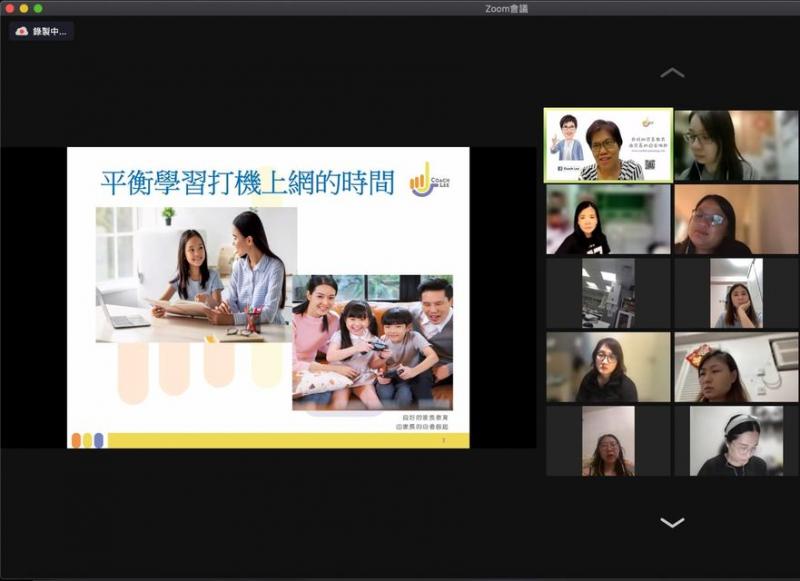Select the woman wearing a white headband

coord(736,441)
